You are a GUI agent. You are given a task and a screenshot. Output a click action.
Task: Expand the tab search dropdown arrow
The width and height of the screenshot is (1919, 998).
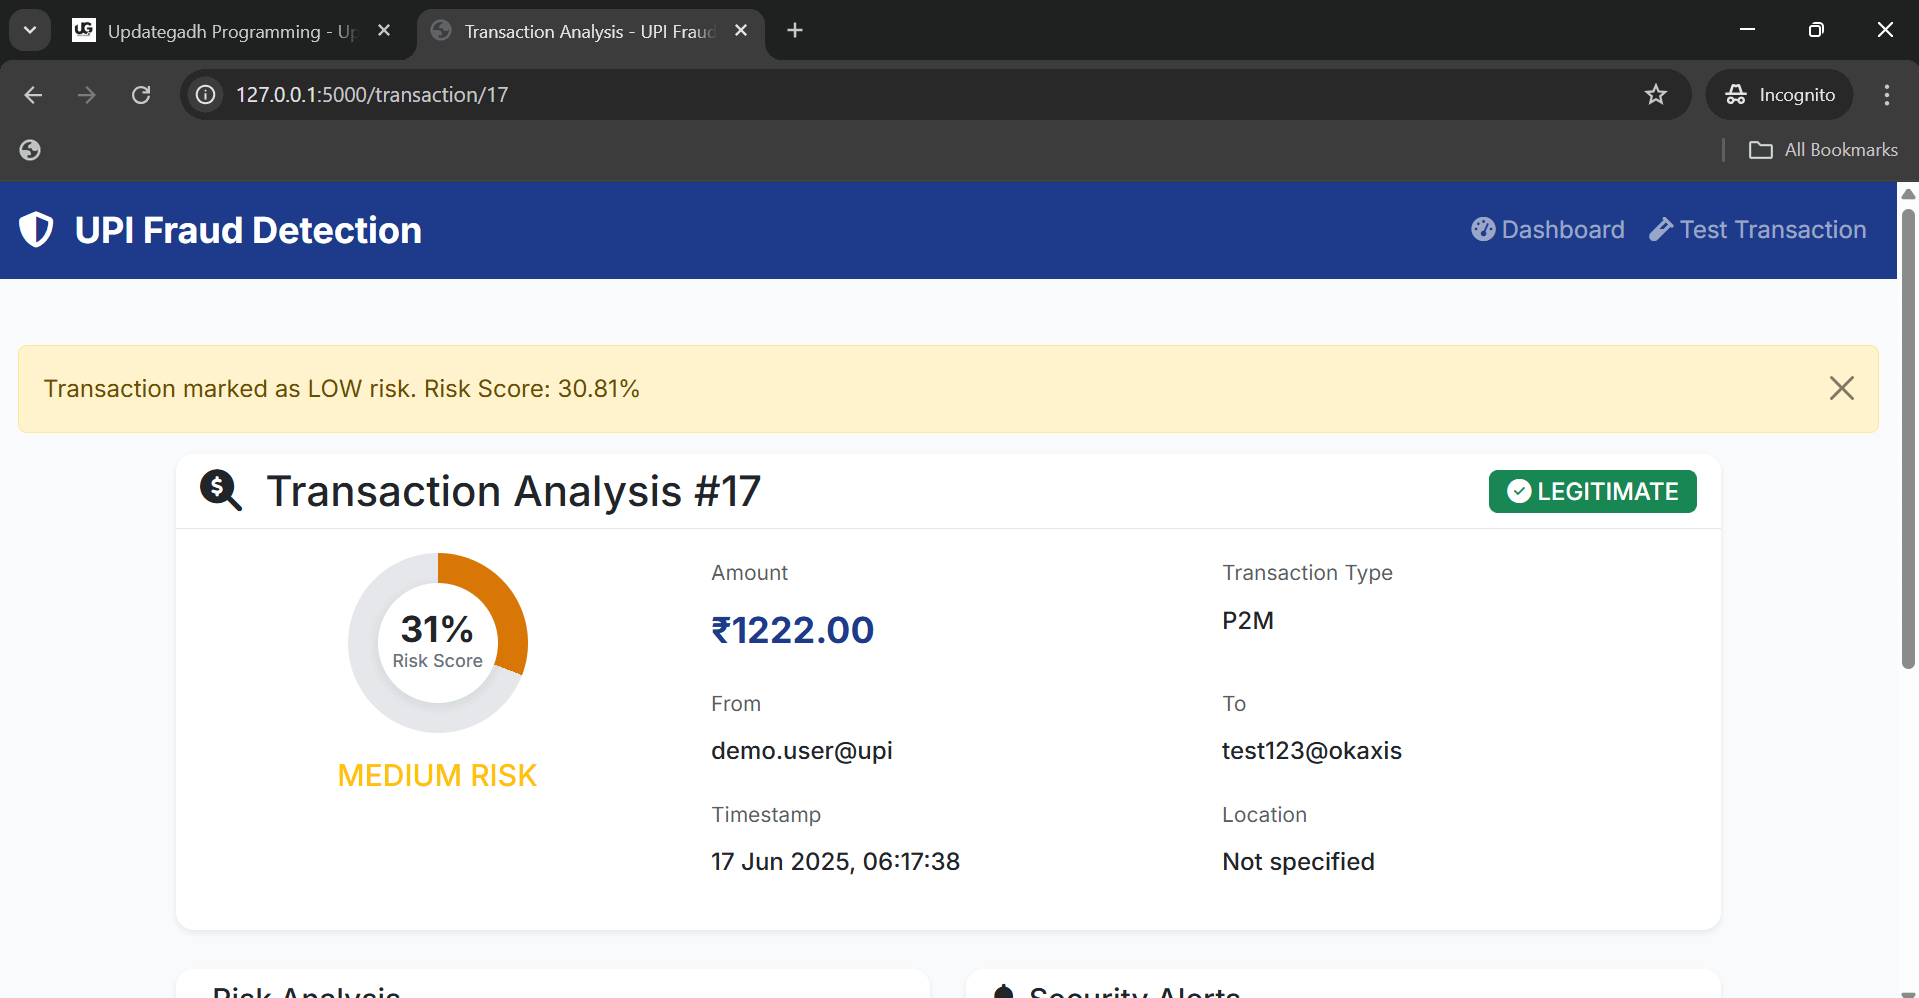click(30, 30)
